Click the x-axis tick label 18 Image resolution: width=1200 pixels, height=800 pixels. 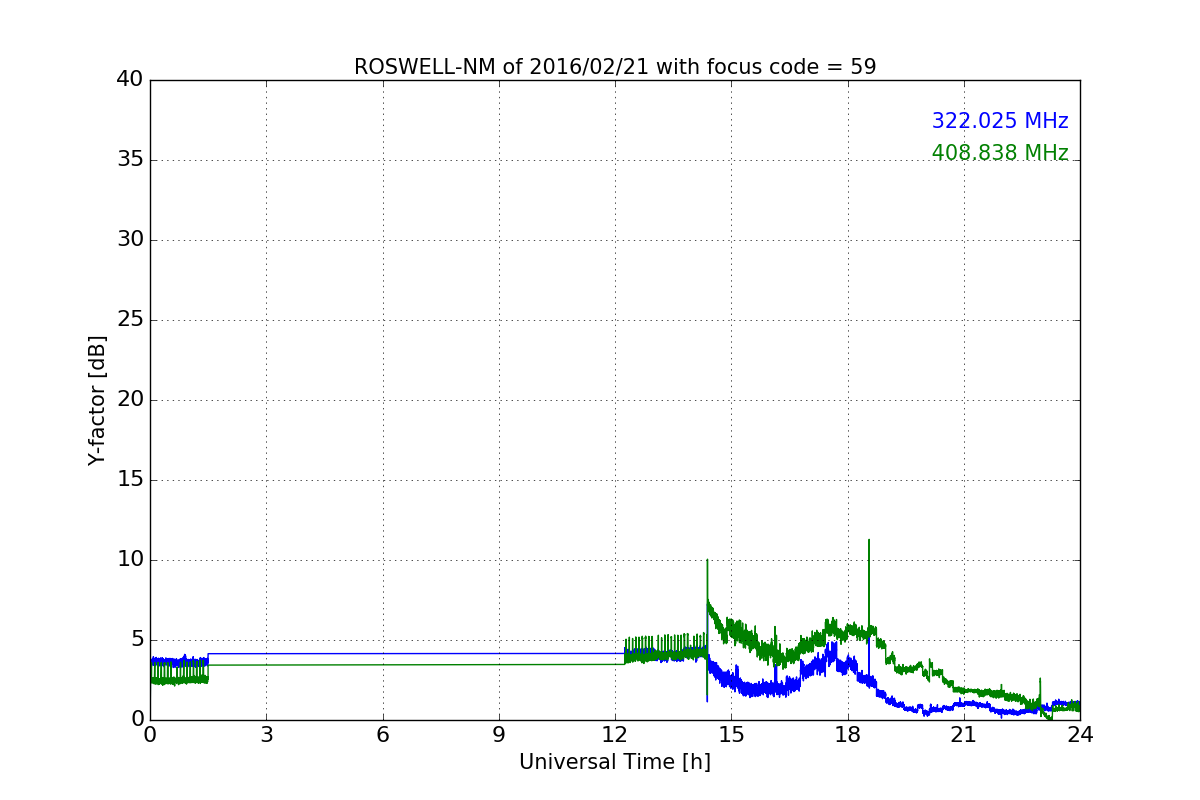tap(848, 734)
